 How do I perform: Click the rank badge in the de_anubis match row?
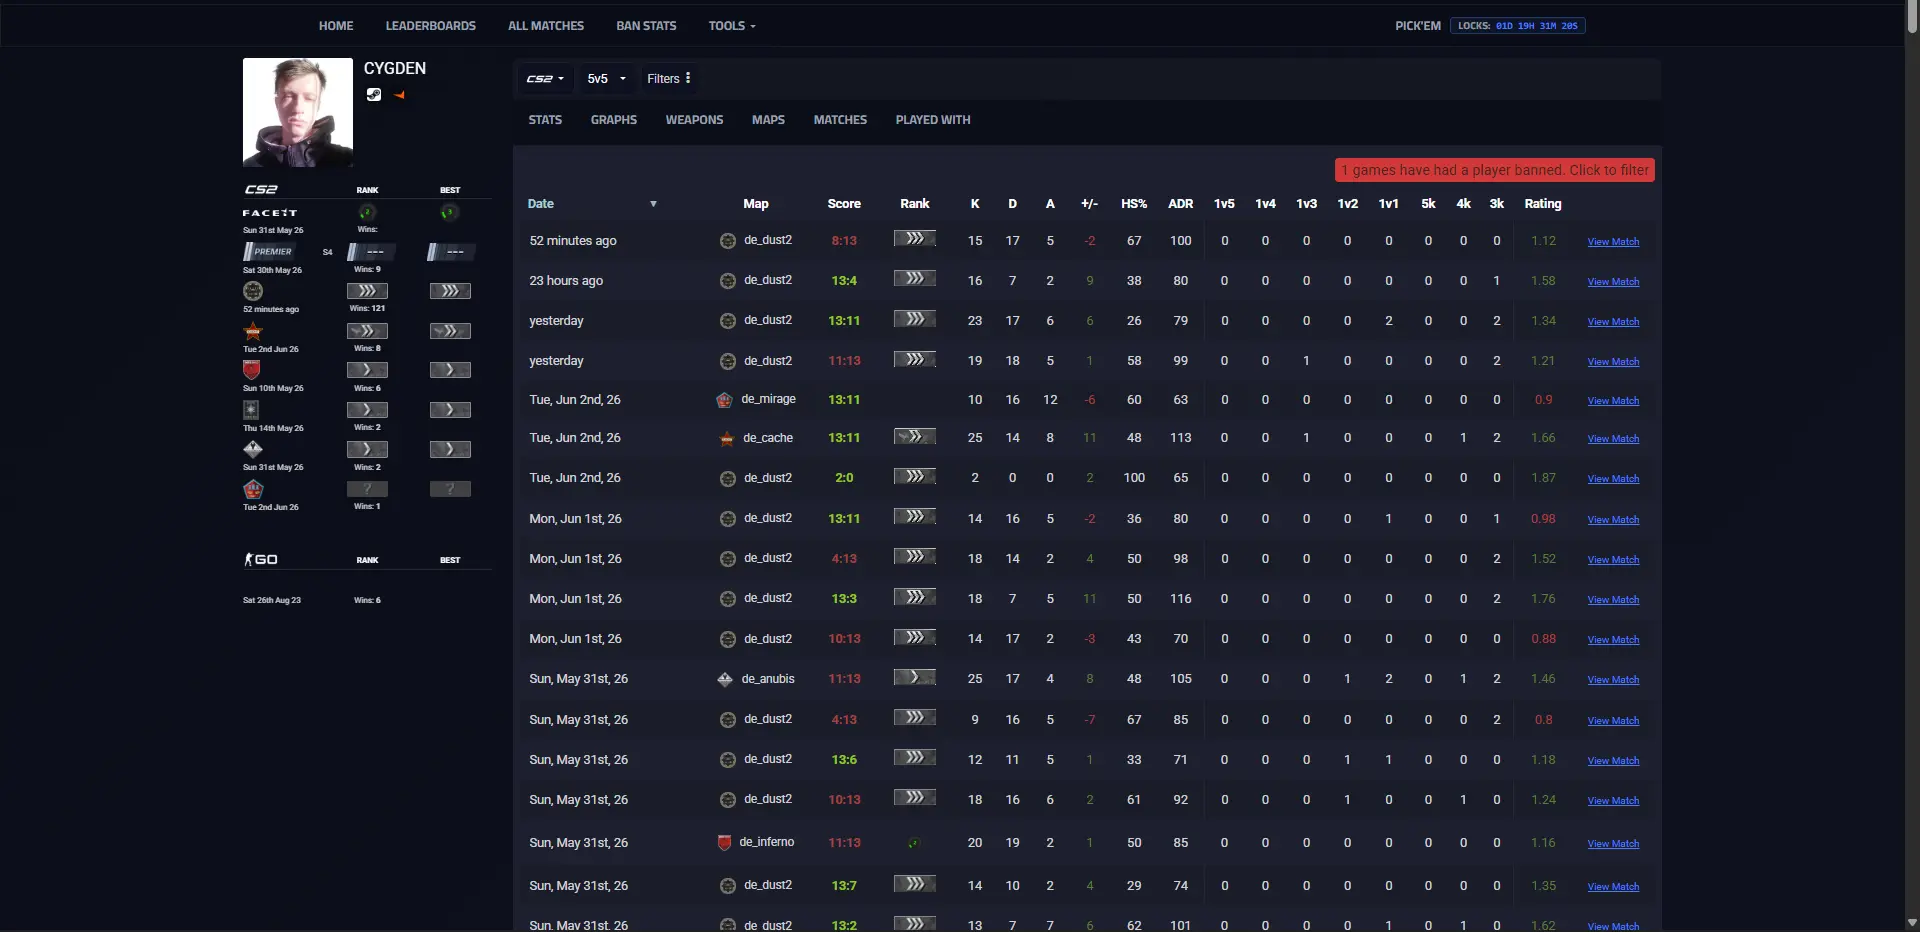[x=915, y=678]
